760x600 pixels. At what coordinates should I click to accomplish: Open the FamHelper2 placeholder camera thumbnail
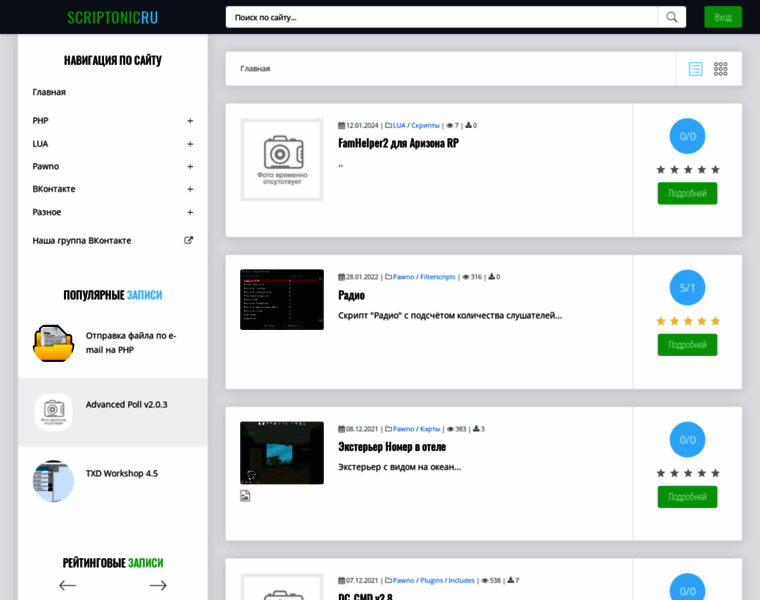(x=282, y=159)
